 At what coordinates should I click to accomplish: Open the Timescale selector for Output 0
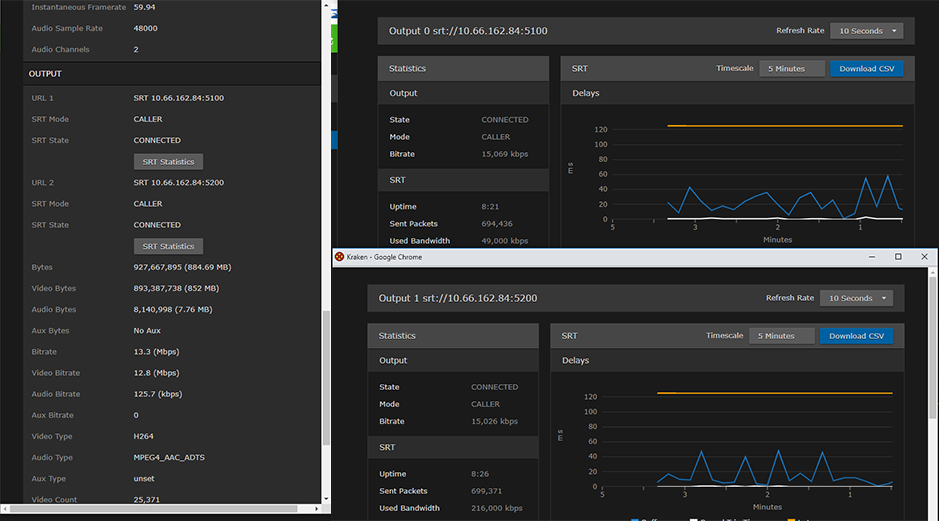click(792, 69)
